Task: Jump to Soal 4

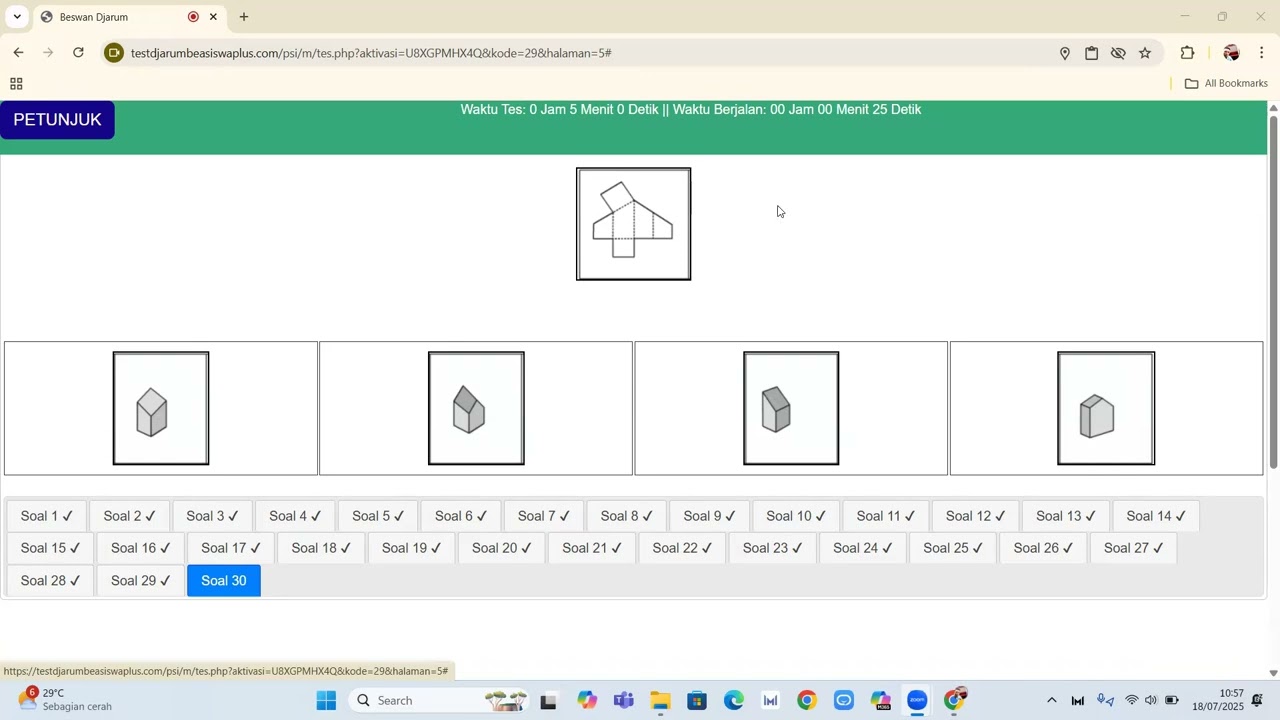Action: 296,516
